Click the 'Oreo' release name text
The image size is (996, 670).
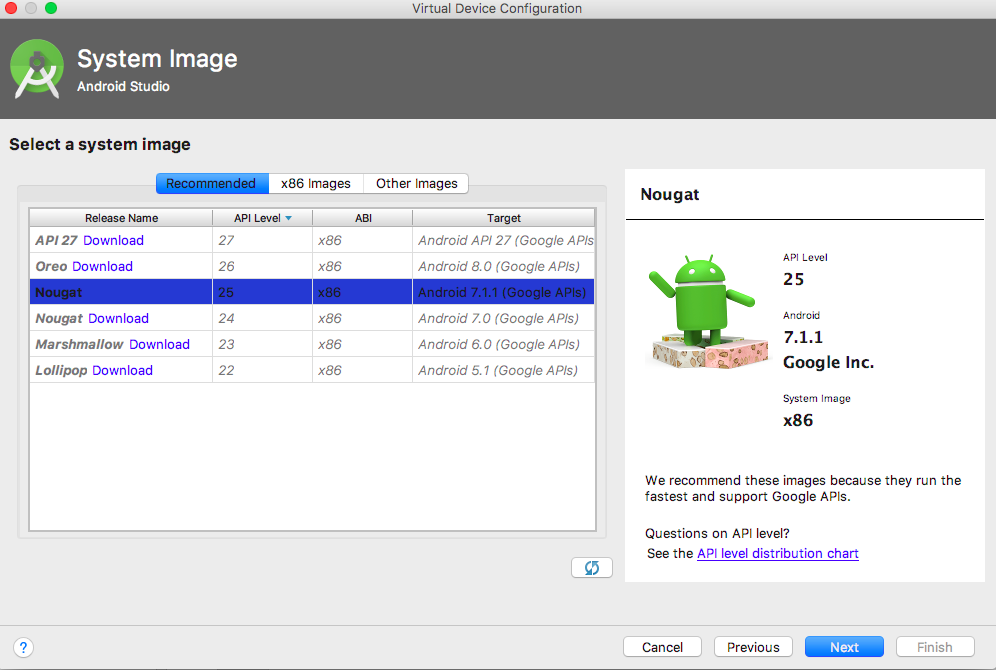coord(51,266)
